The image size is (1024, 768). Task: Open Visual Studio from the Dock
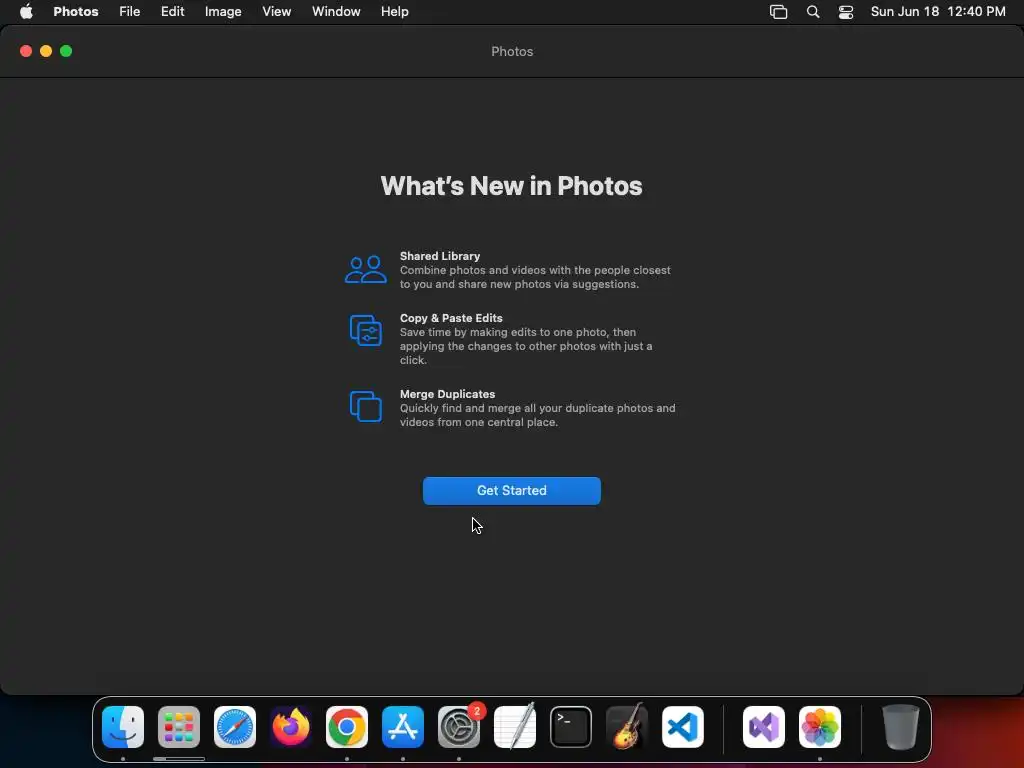tap(764, 727)
